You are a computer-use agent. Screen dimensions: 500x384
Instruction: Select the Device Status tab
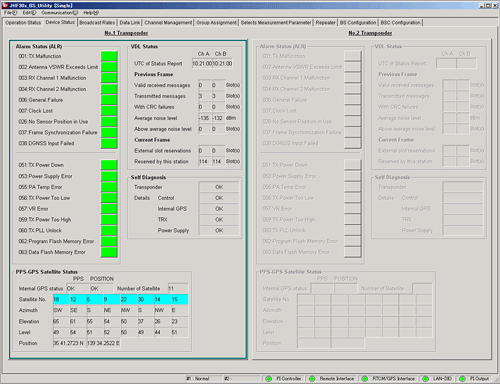(60, 22)
